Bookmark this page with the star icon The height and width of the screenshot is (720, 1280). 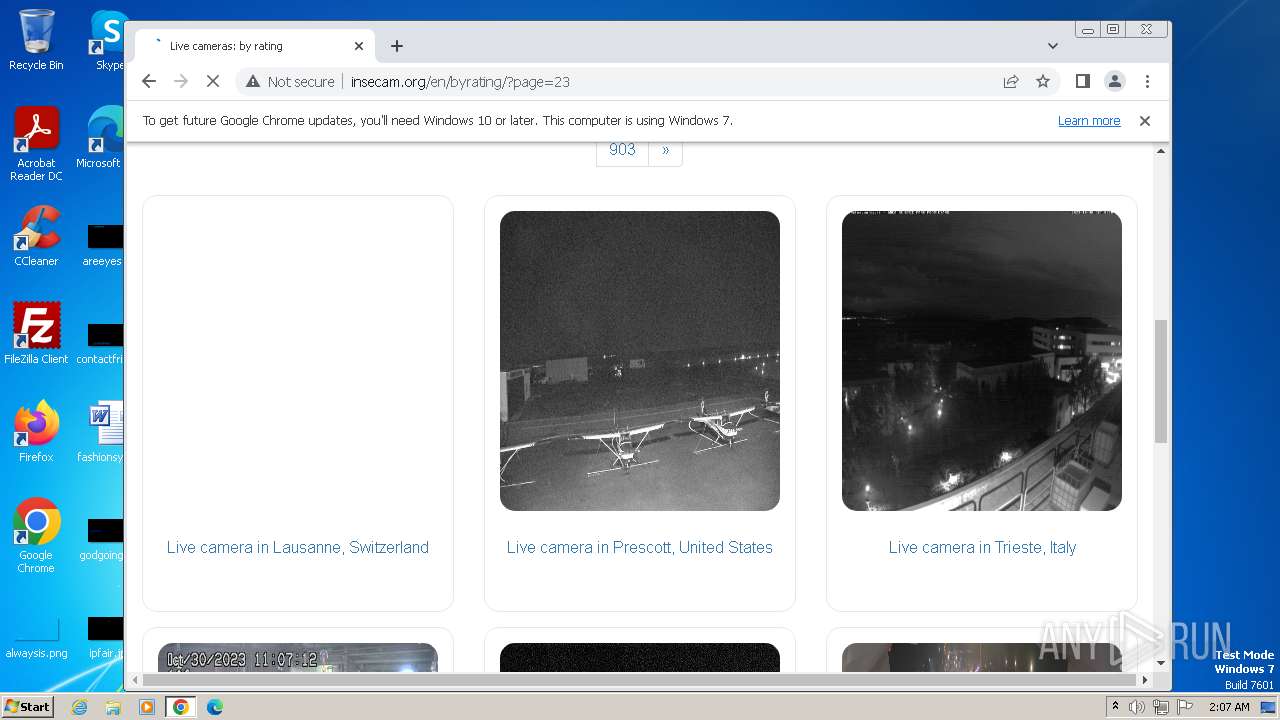click(x=1043, y=81)
